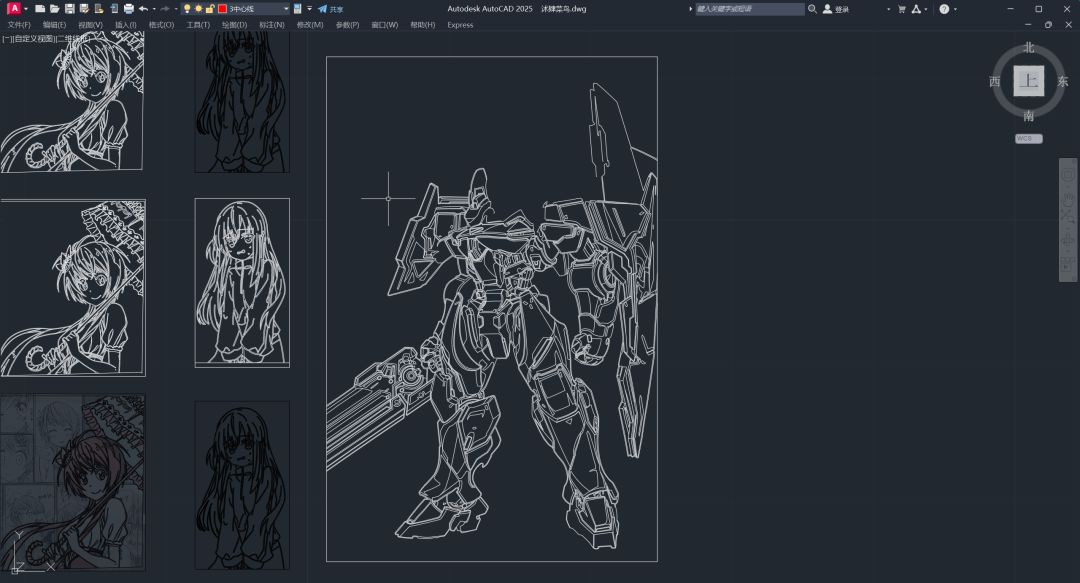Click the keyword search input field
The width and height of the screenshot is (1080, 583).
748,9
